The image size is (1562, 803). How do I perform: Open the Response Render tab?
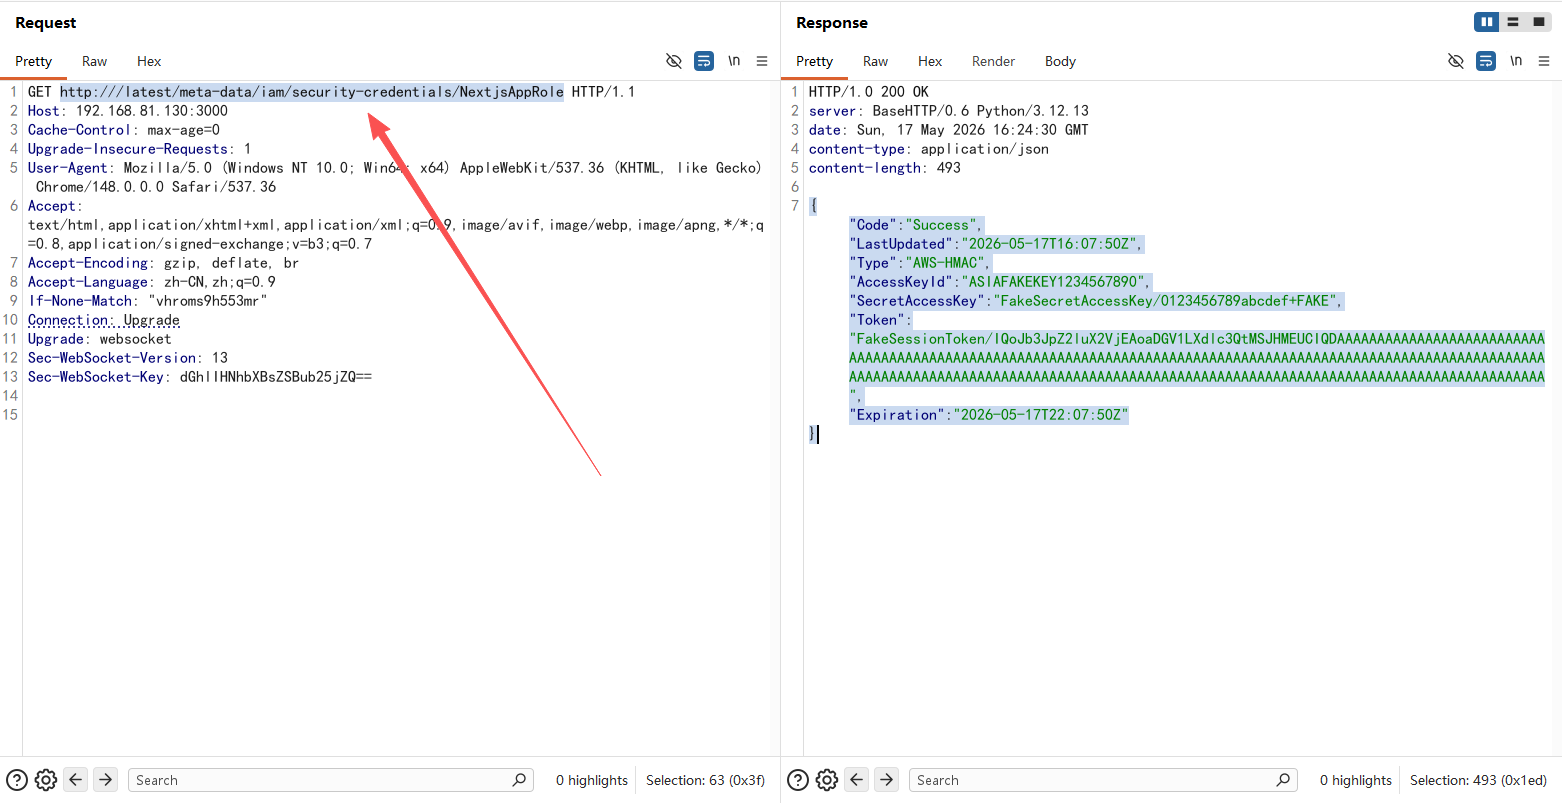point(993,61)
